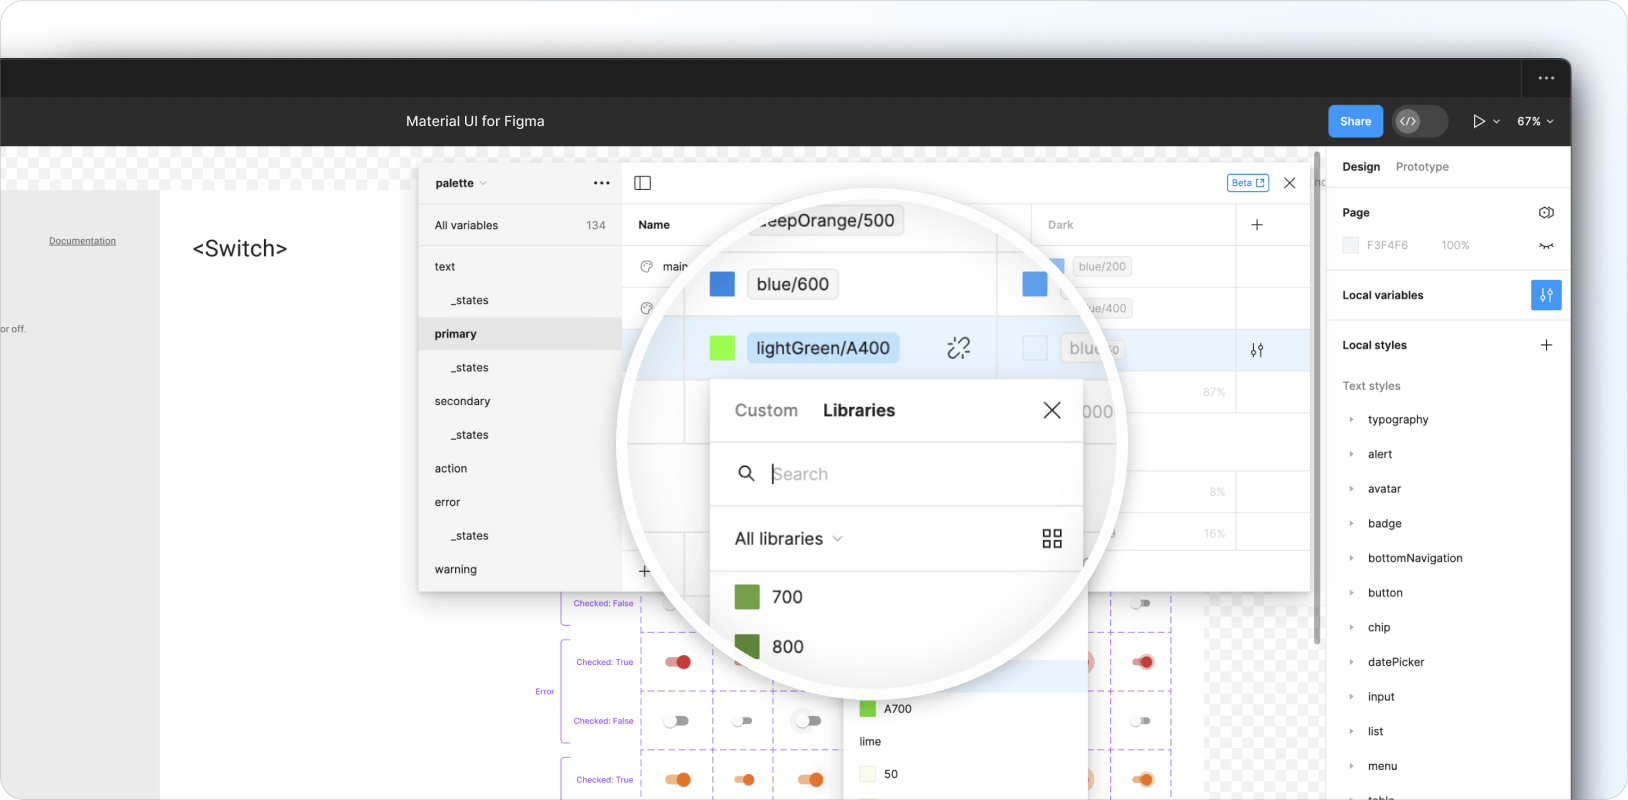The image size is (1628, 800).
Task: Click the blue Share button
Action: [x=1355, y=121]
